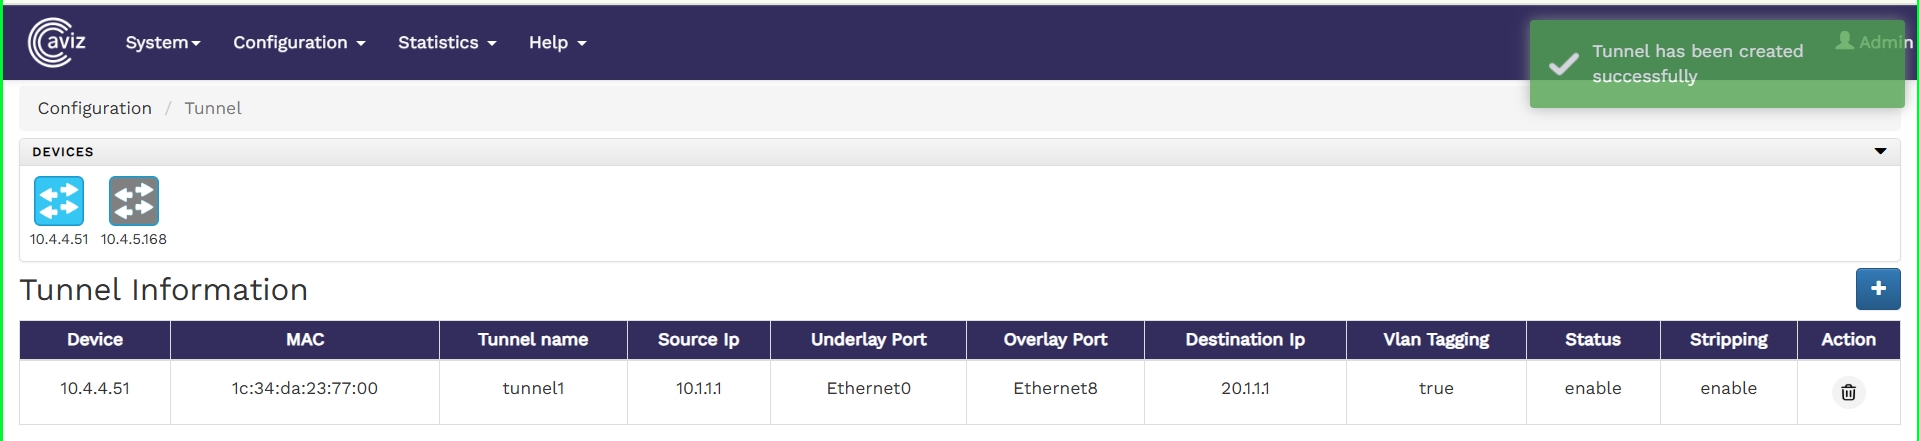
Task: Open the Configuration dropdown menu
Action: coord(299,42)
